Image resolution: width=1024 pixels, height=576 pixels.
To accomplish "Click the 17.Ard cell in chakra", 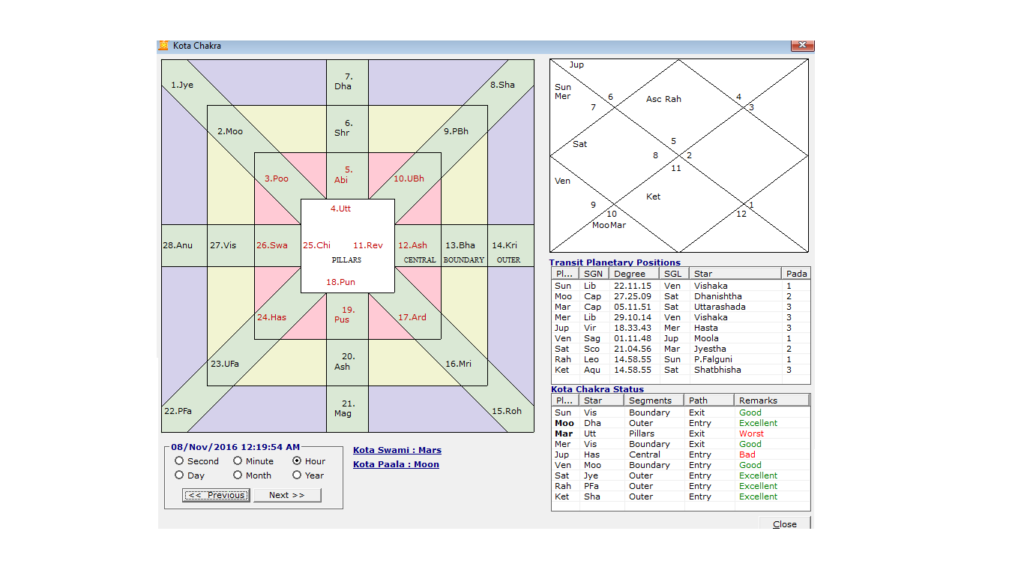I will tap(412, 317).
